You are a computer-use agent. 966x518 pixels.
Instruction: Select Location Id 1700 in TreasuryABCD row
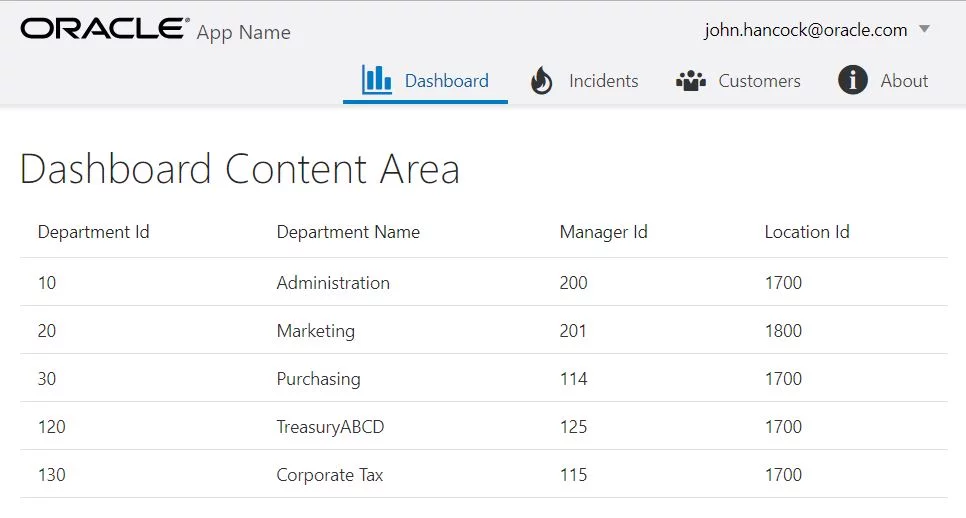pos(784,427)
